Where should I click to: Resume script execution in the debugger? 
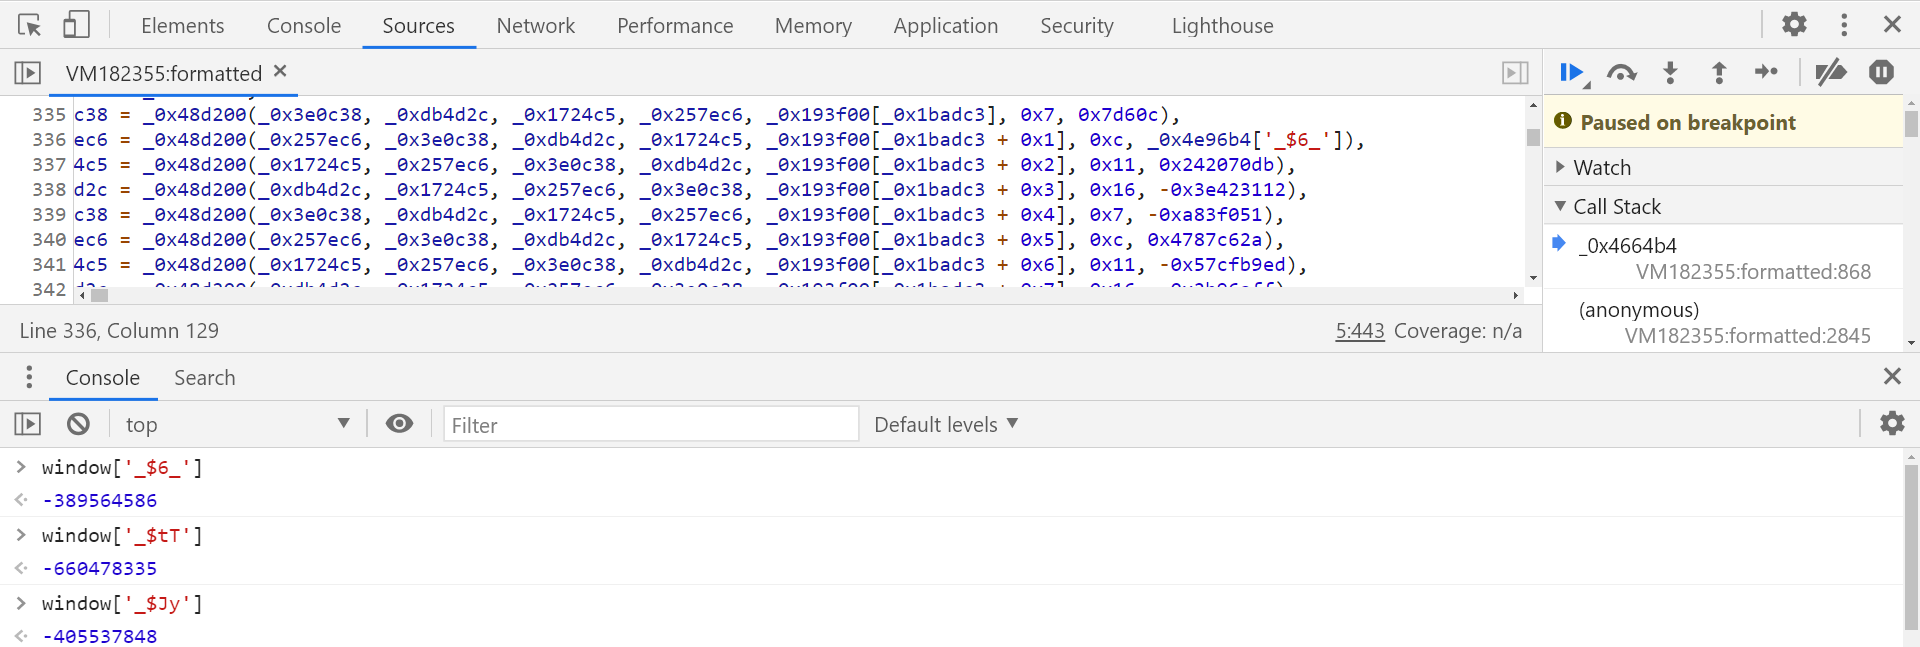(x=1570, y=73)
